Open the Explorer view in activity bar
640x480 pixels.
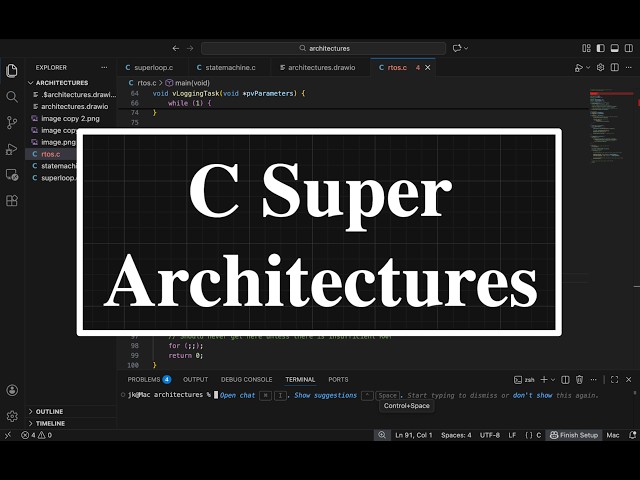(x=12, y=71)
